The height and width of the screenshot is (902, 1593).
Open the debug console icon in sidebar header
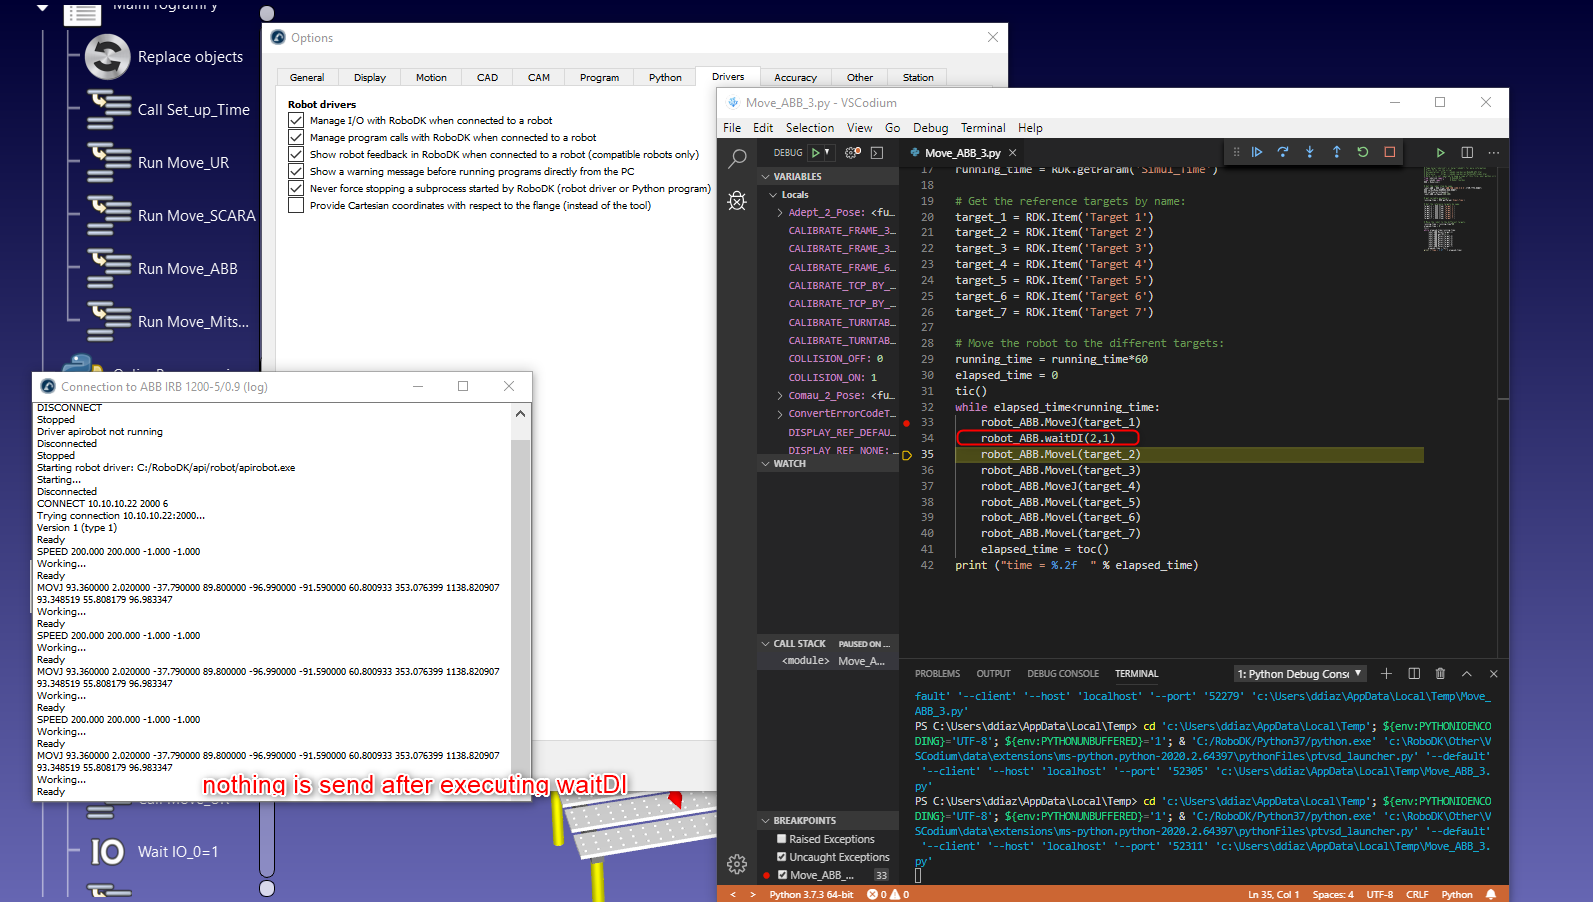877,153
